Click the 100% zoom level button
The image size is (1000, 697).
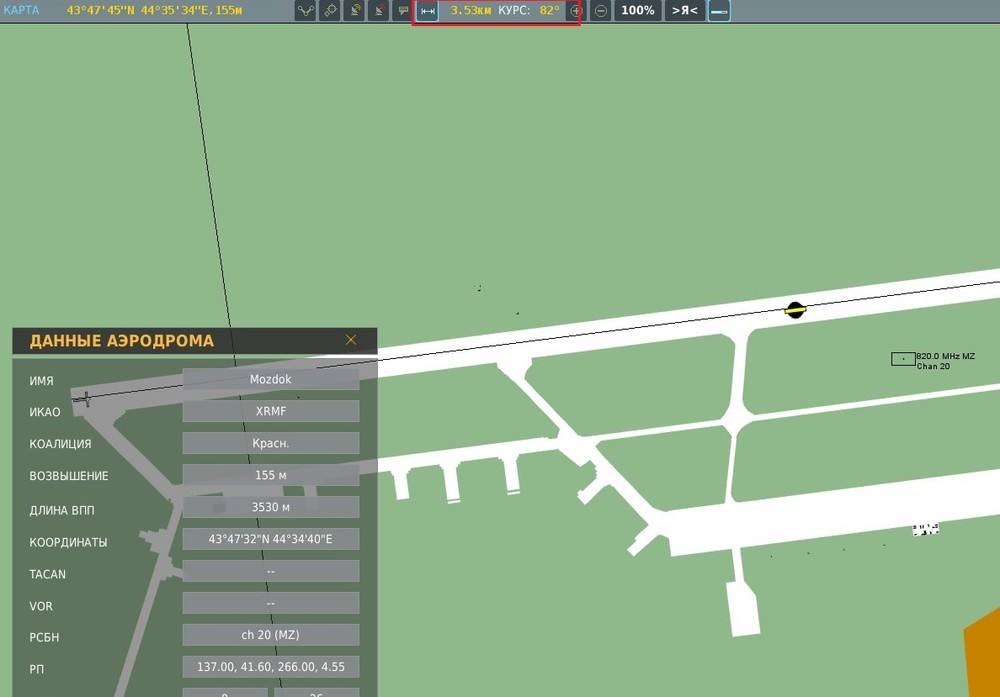(x=638, y=11)
